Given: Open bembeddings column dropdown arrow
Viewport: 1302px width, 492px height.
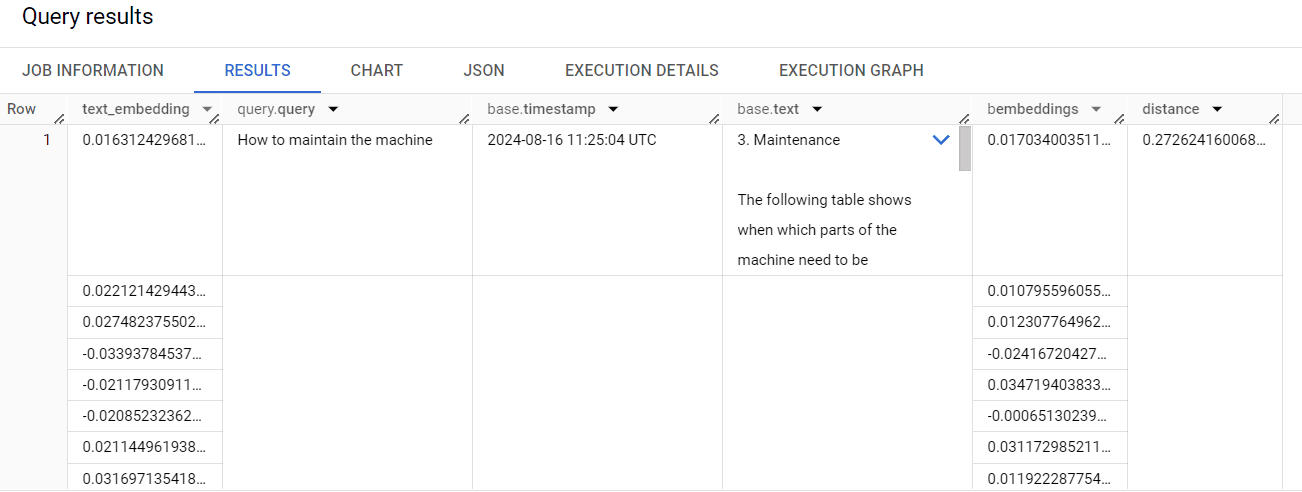Looking at the screenshot, I should (1096, 109).
